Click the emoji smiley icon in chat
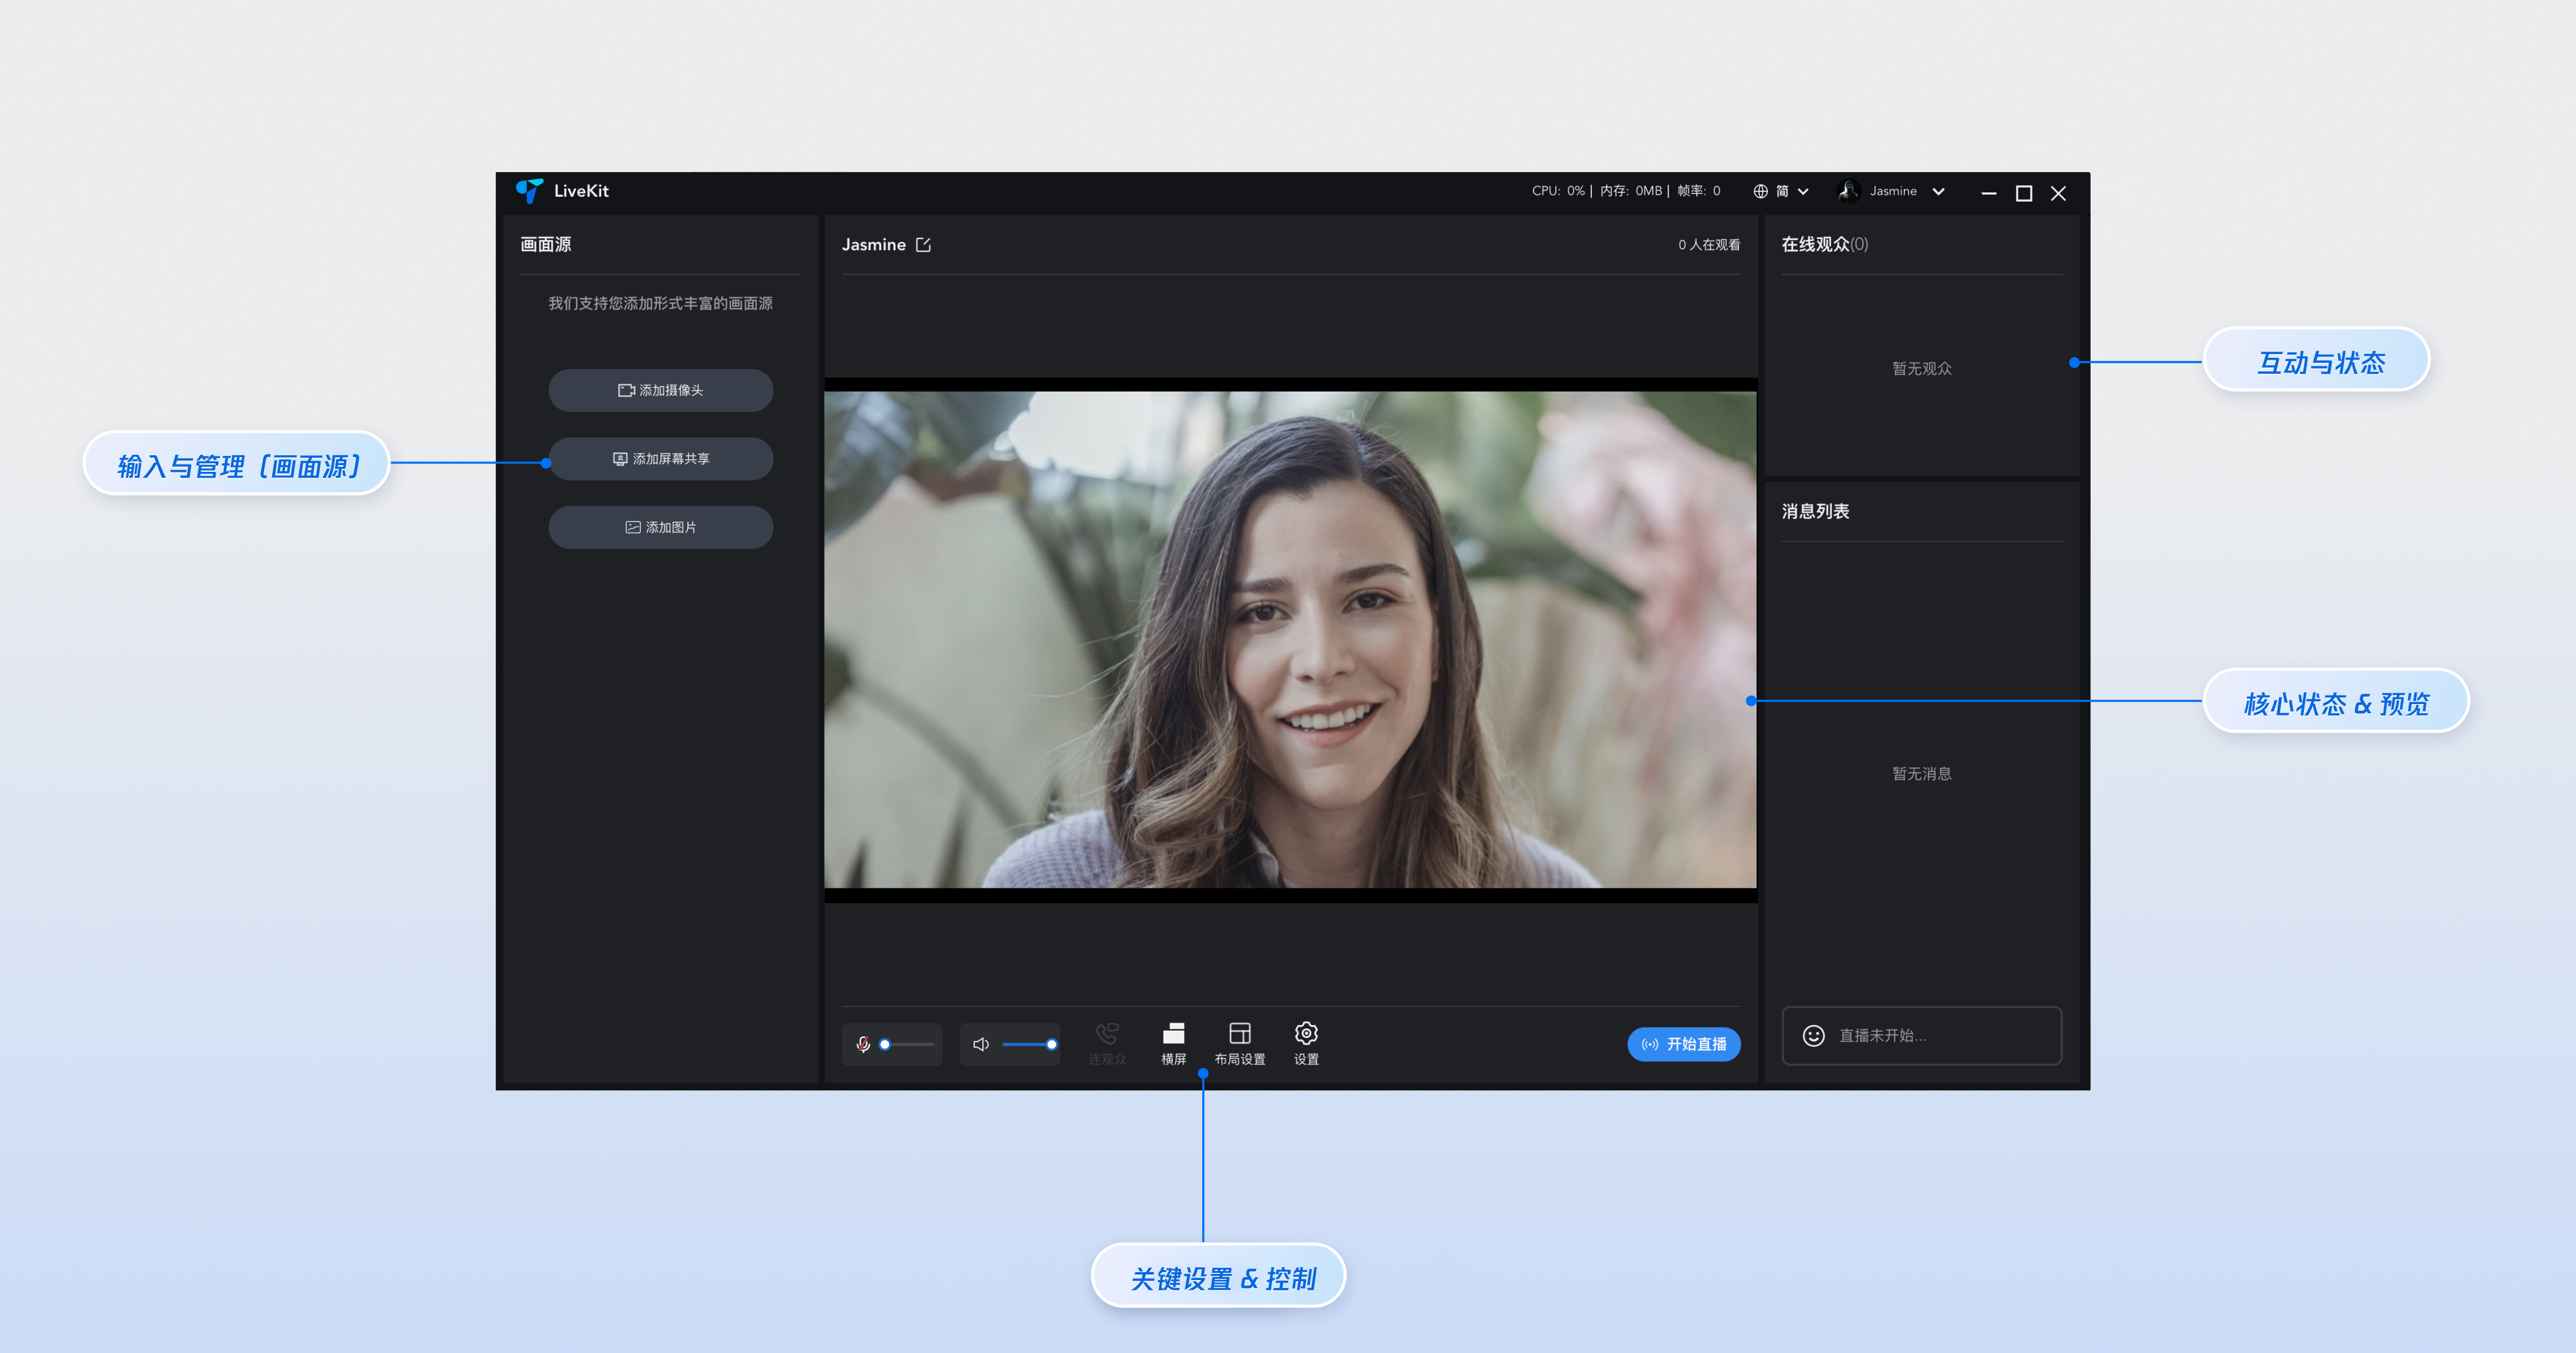2576x1353 pixels. pyautogui.click(x=1813, y=1036)
